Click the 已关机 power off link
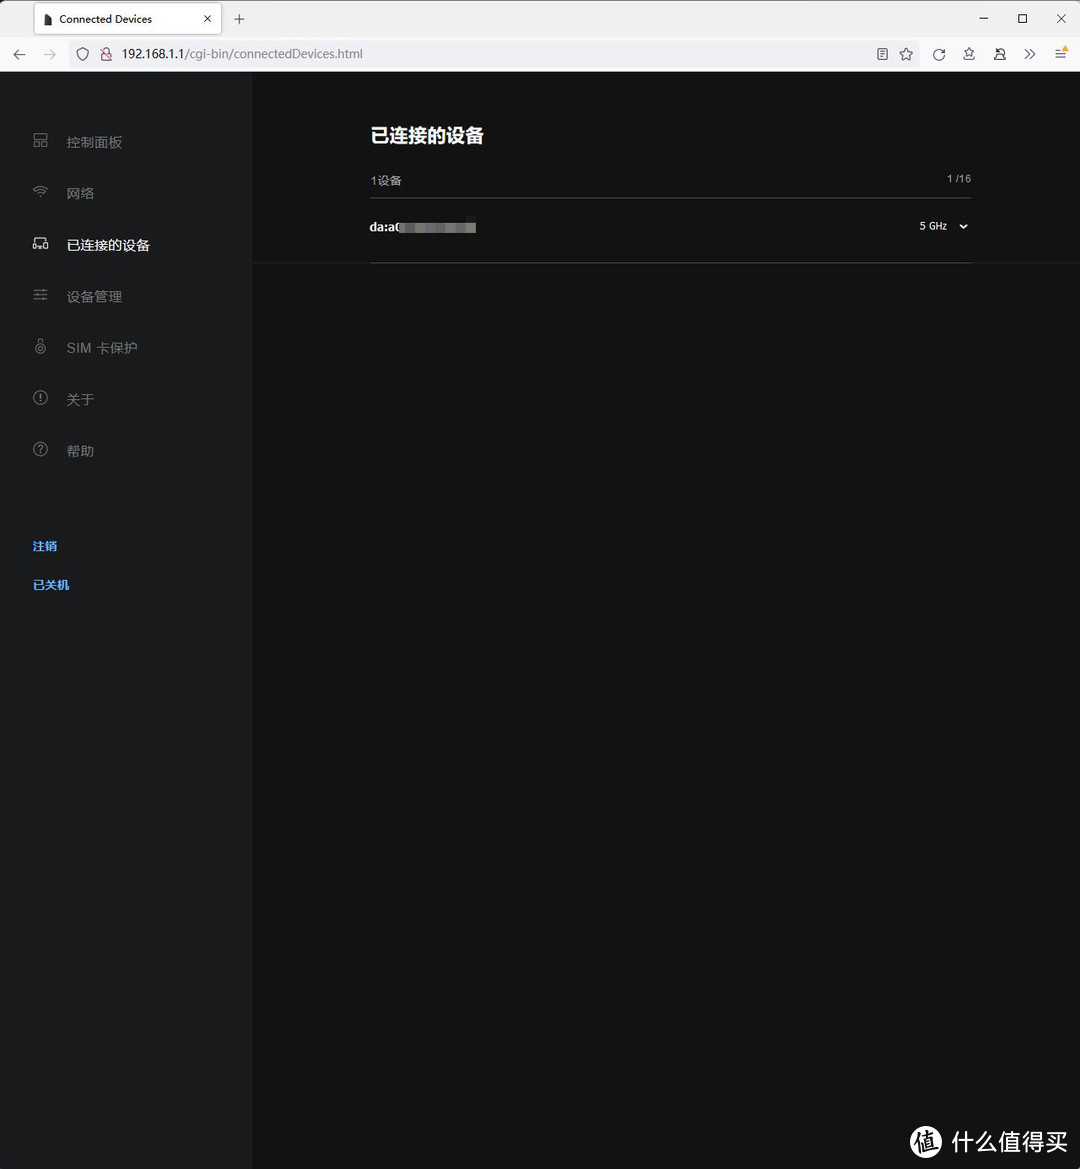Viewport: 1080px width, 1169px height. (51, 585)
